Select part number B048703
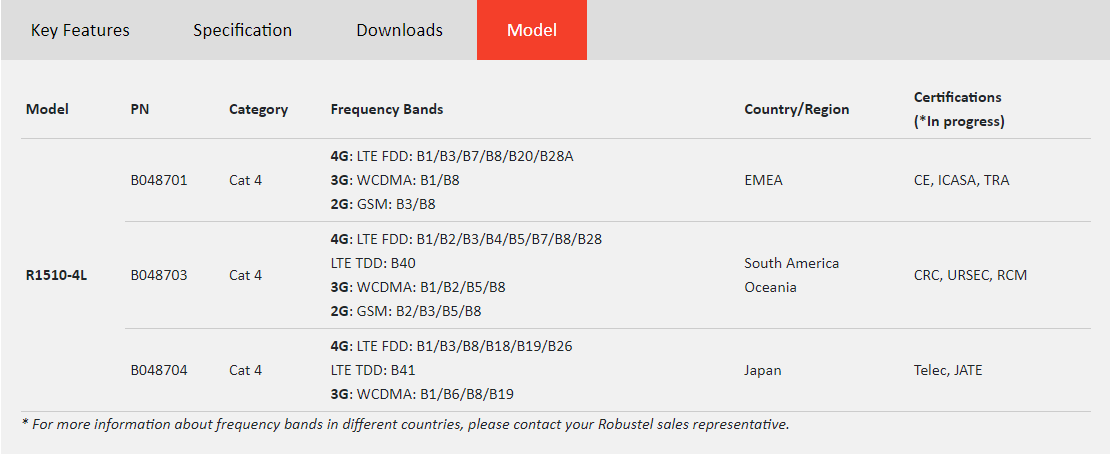 click(x=158, y=275)
